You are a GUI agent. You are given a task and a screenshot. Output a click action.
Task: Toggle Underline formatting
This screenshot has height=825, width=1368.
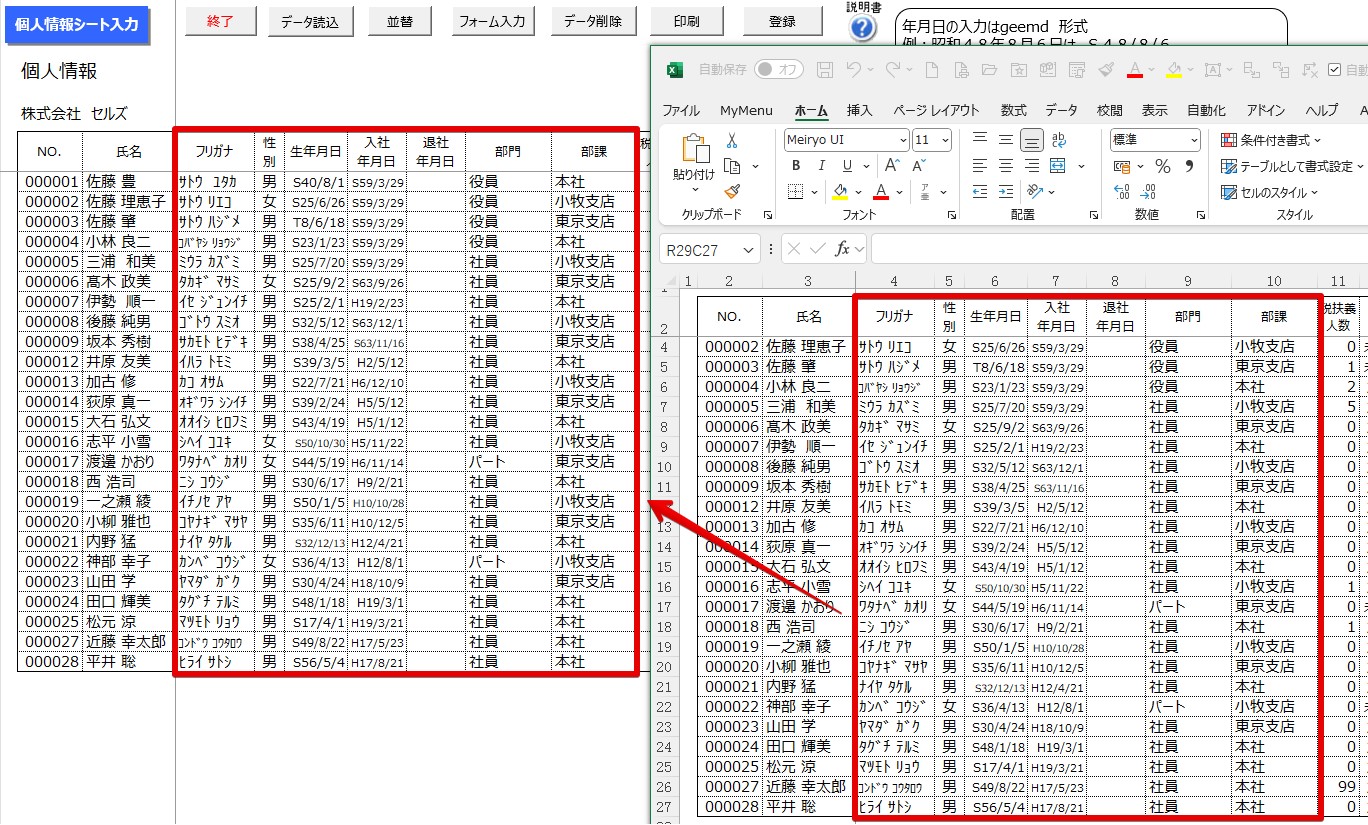click(x=848, y=166)
